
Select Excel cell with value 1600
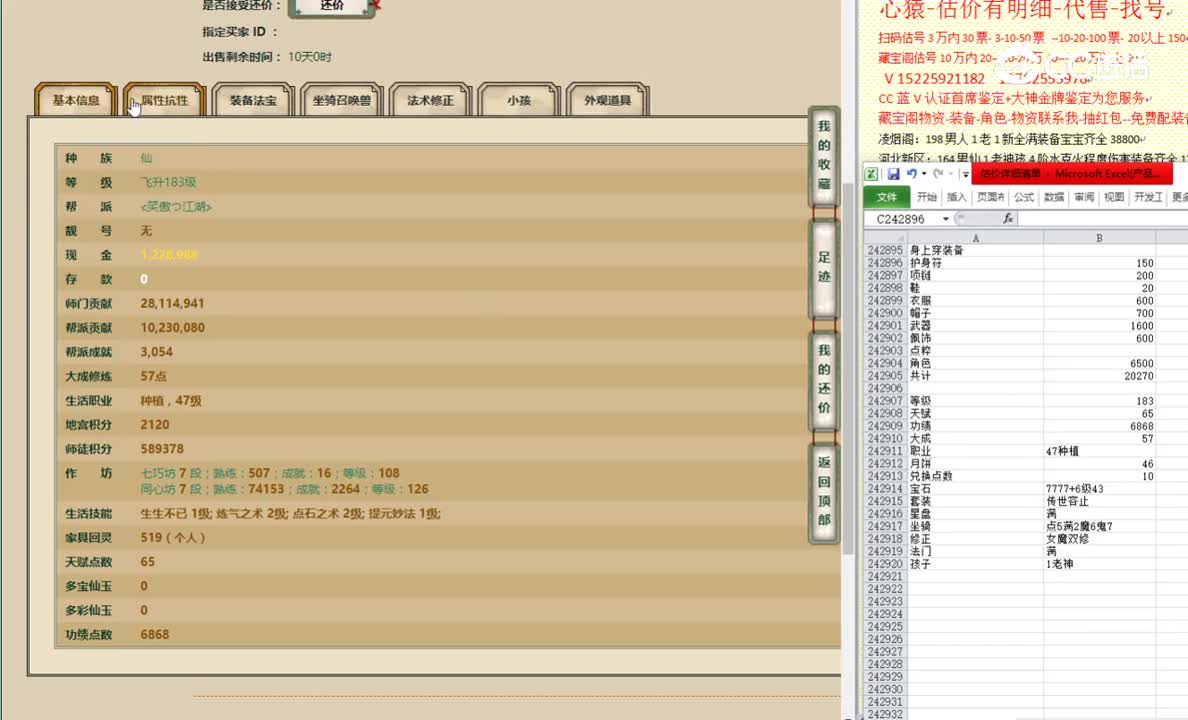[x=1099, y=325]
